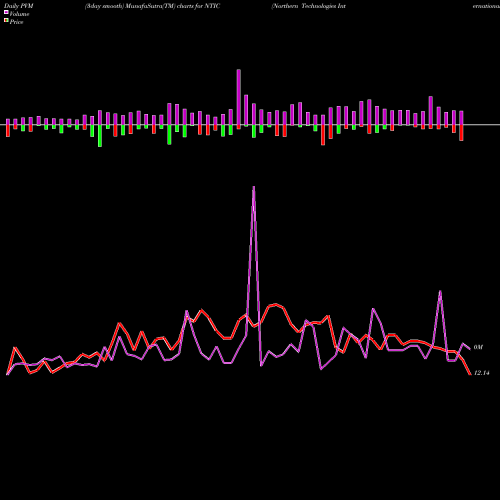The width and height of the screenshot is (500, 500).
Task: Click the Price legend swatch
Action: coord(6,20)
